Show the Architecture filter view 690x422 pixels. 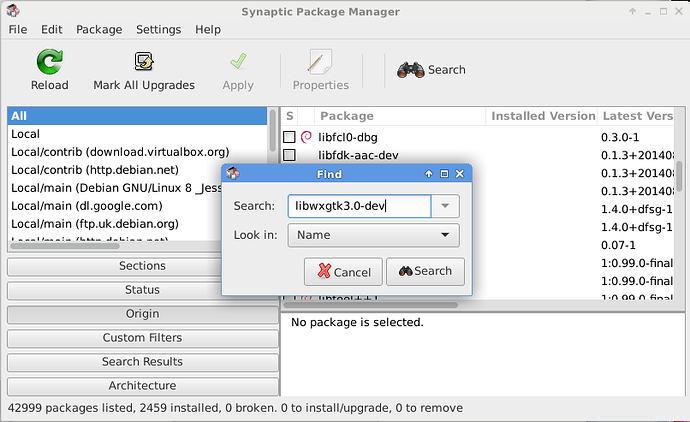pyautogui.click(x=143, y=385)
